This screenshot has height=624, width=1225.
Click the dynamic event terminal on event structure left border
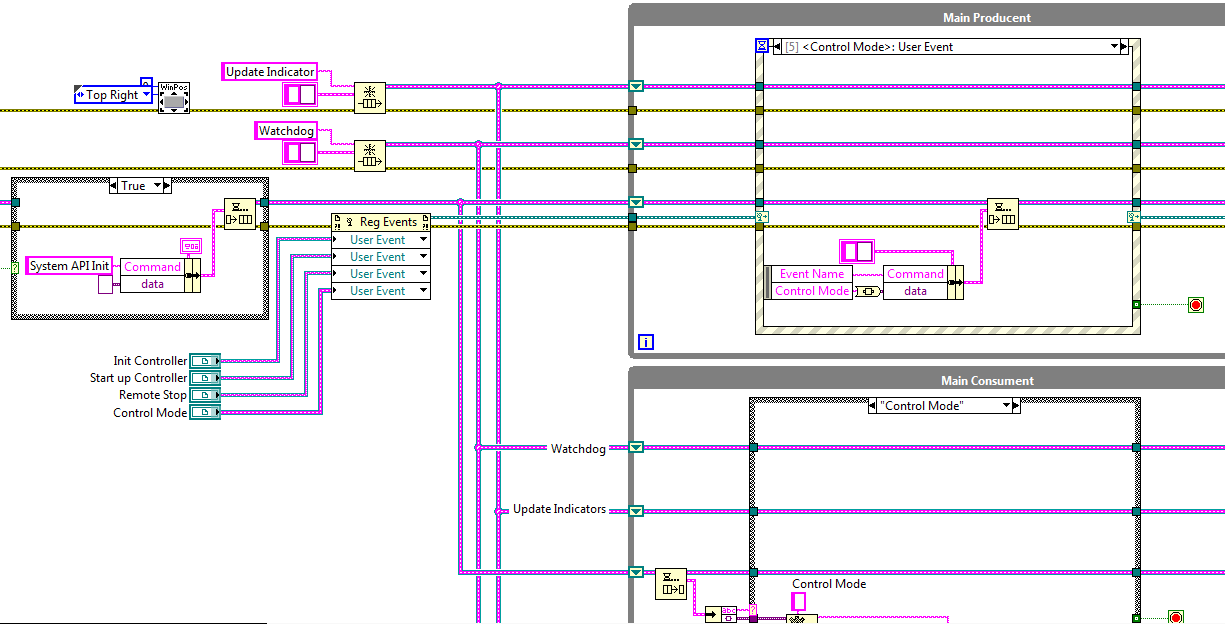pyautogui.click(x=762, y=216)
